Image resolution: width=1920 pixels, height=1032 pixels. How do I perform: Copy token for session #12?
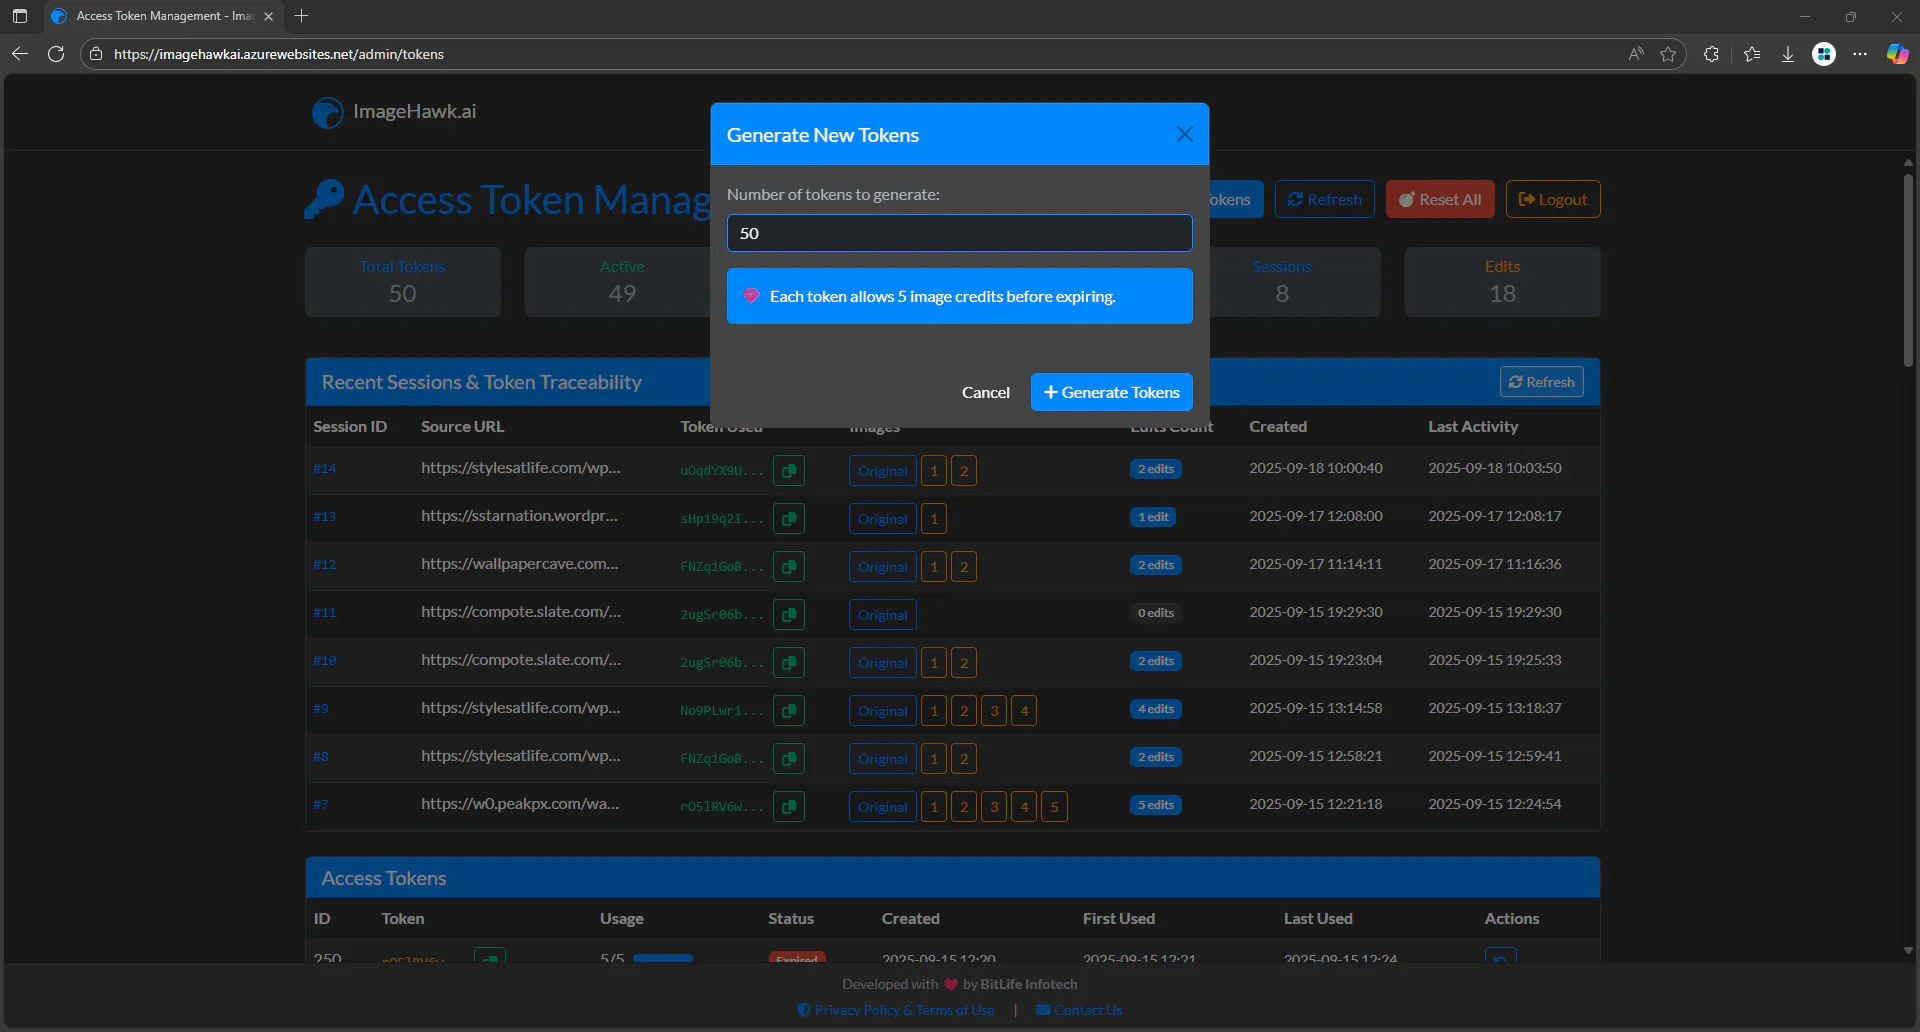pos(789,566)
